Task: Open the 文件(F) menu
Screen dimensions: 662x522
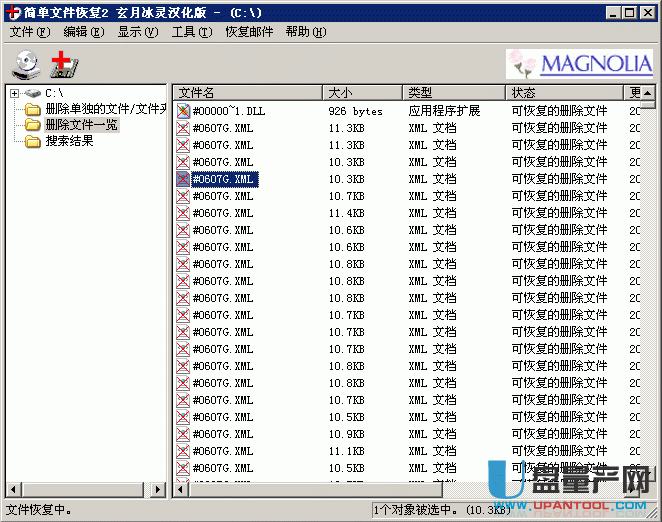Action: click(x=30, y=32)
